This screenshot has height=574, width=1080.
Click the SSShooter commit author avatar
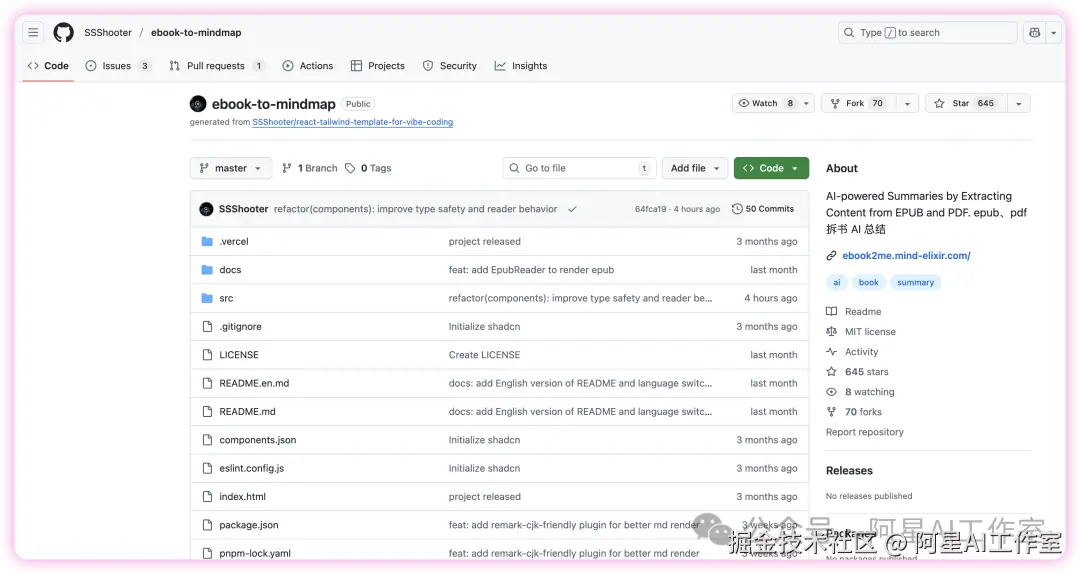coord(206,209)
